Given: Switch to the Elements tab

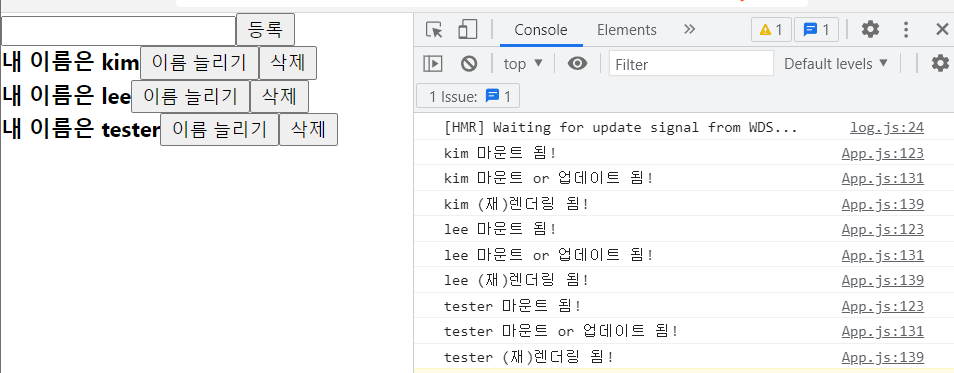Looking at the screenshot, I should click(627, 30).
